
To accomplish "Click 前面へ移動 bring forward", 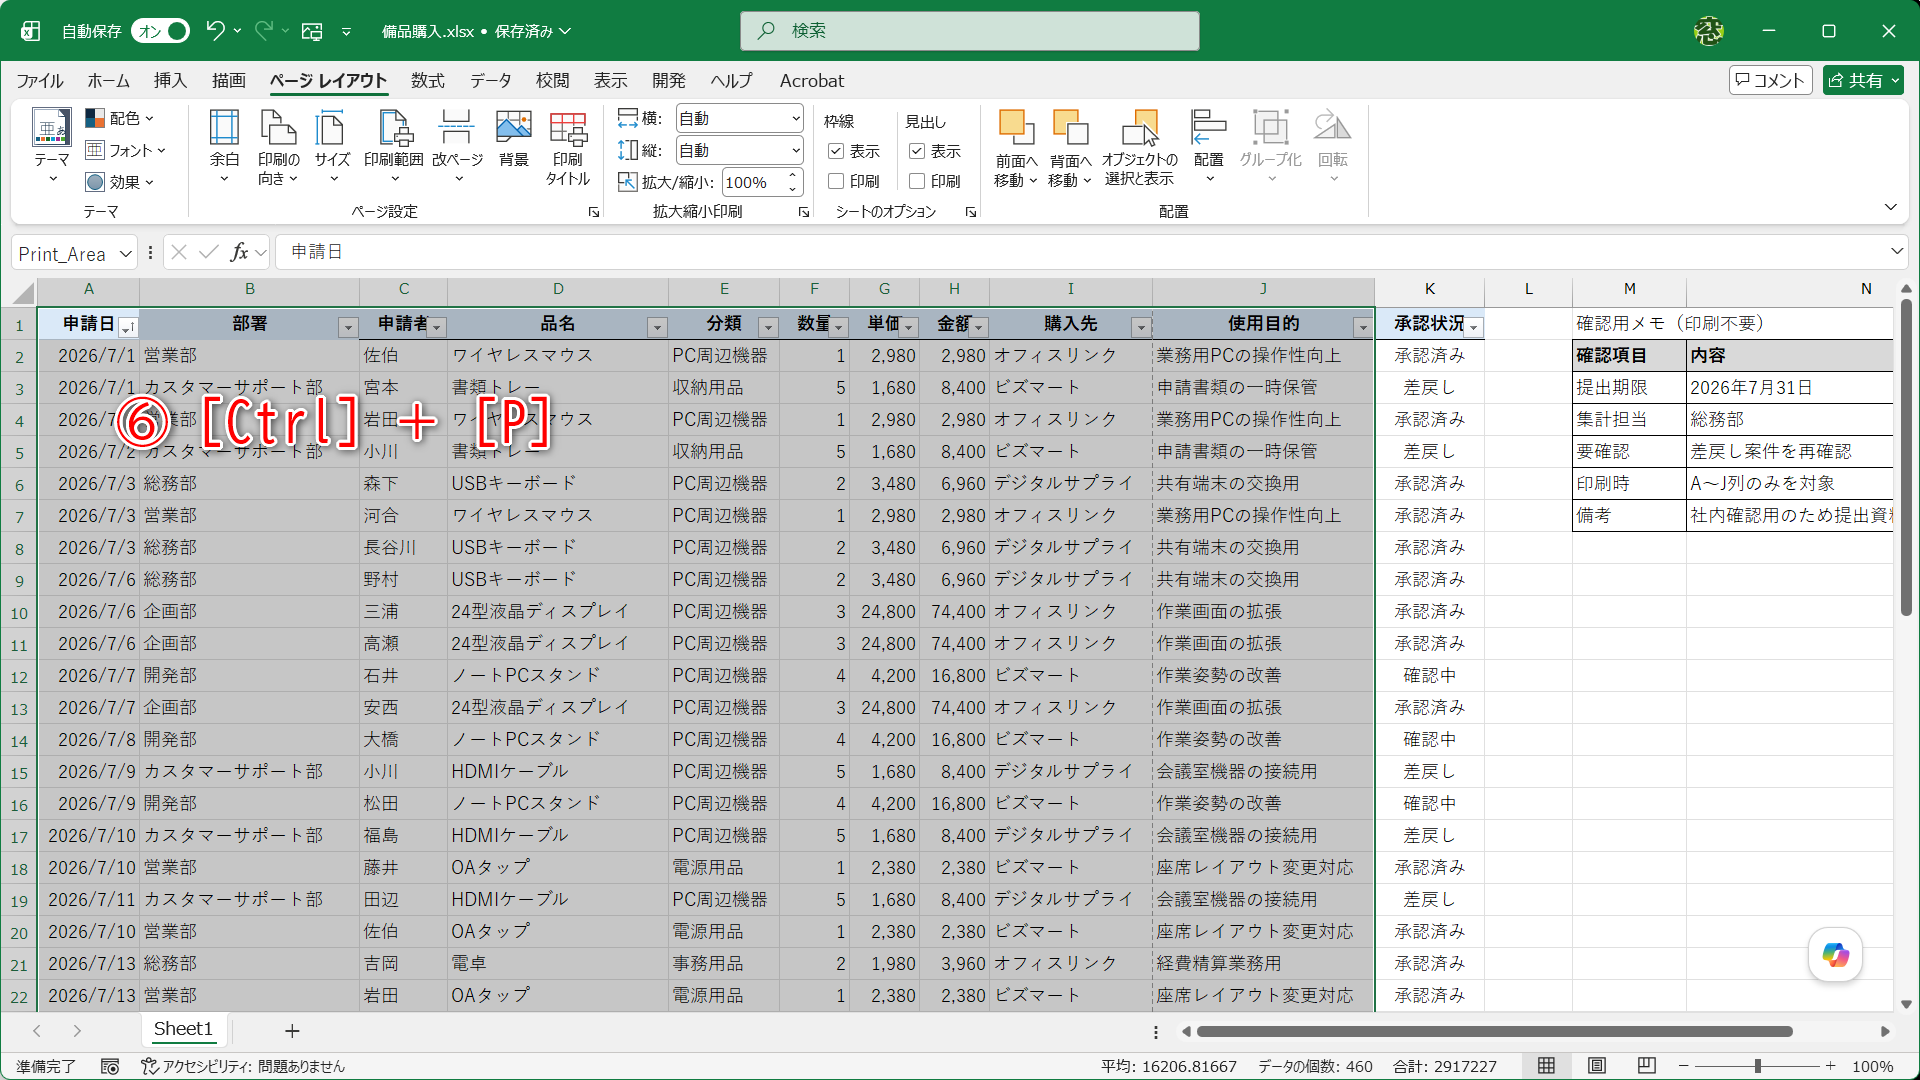I will click(x=1016, y=148).
